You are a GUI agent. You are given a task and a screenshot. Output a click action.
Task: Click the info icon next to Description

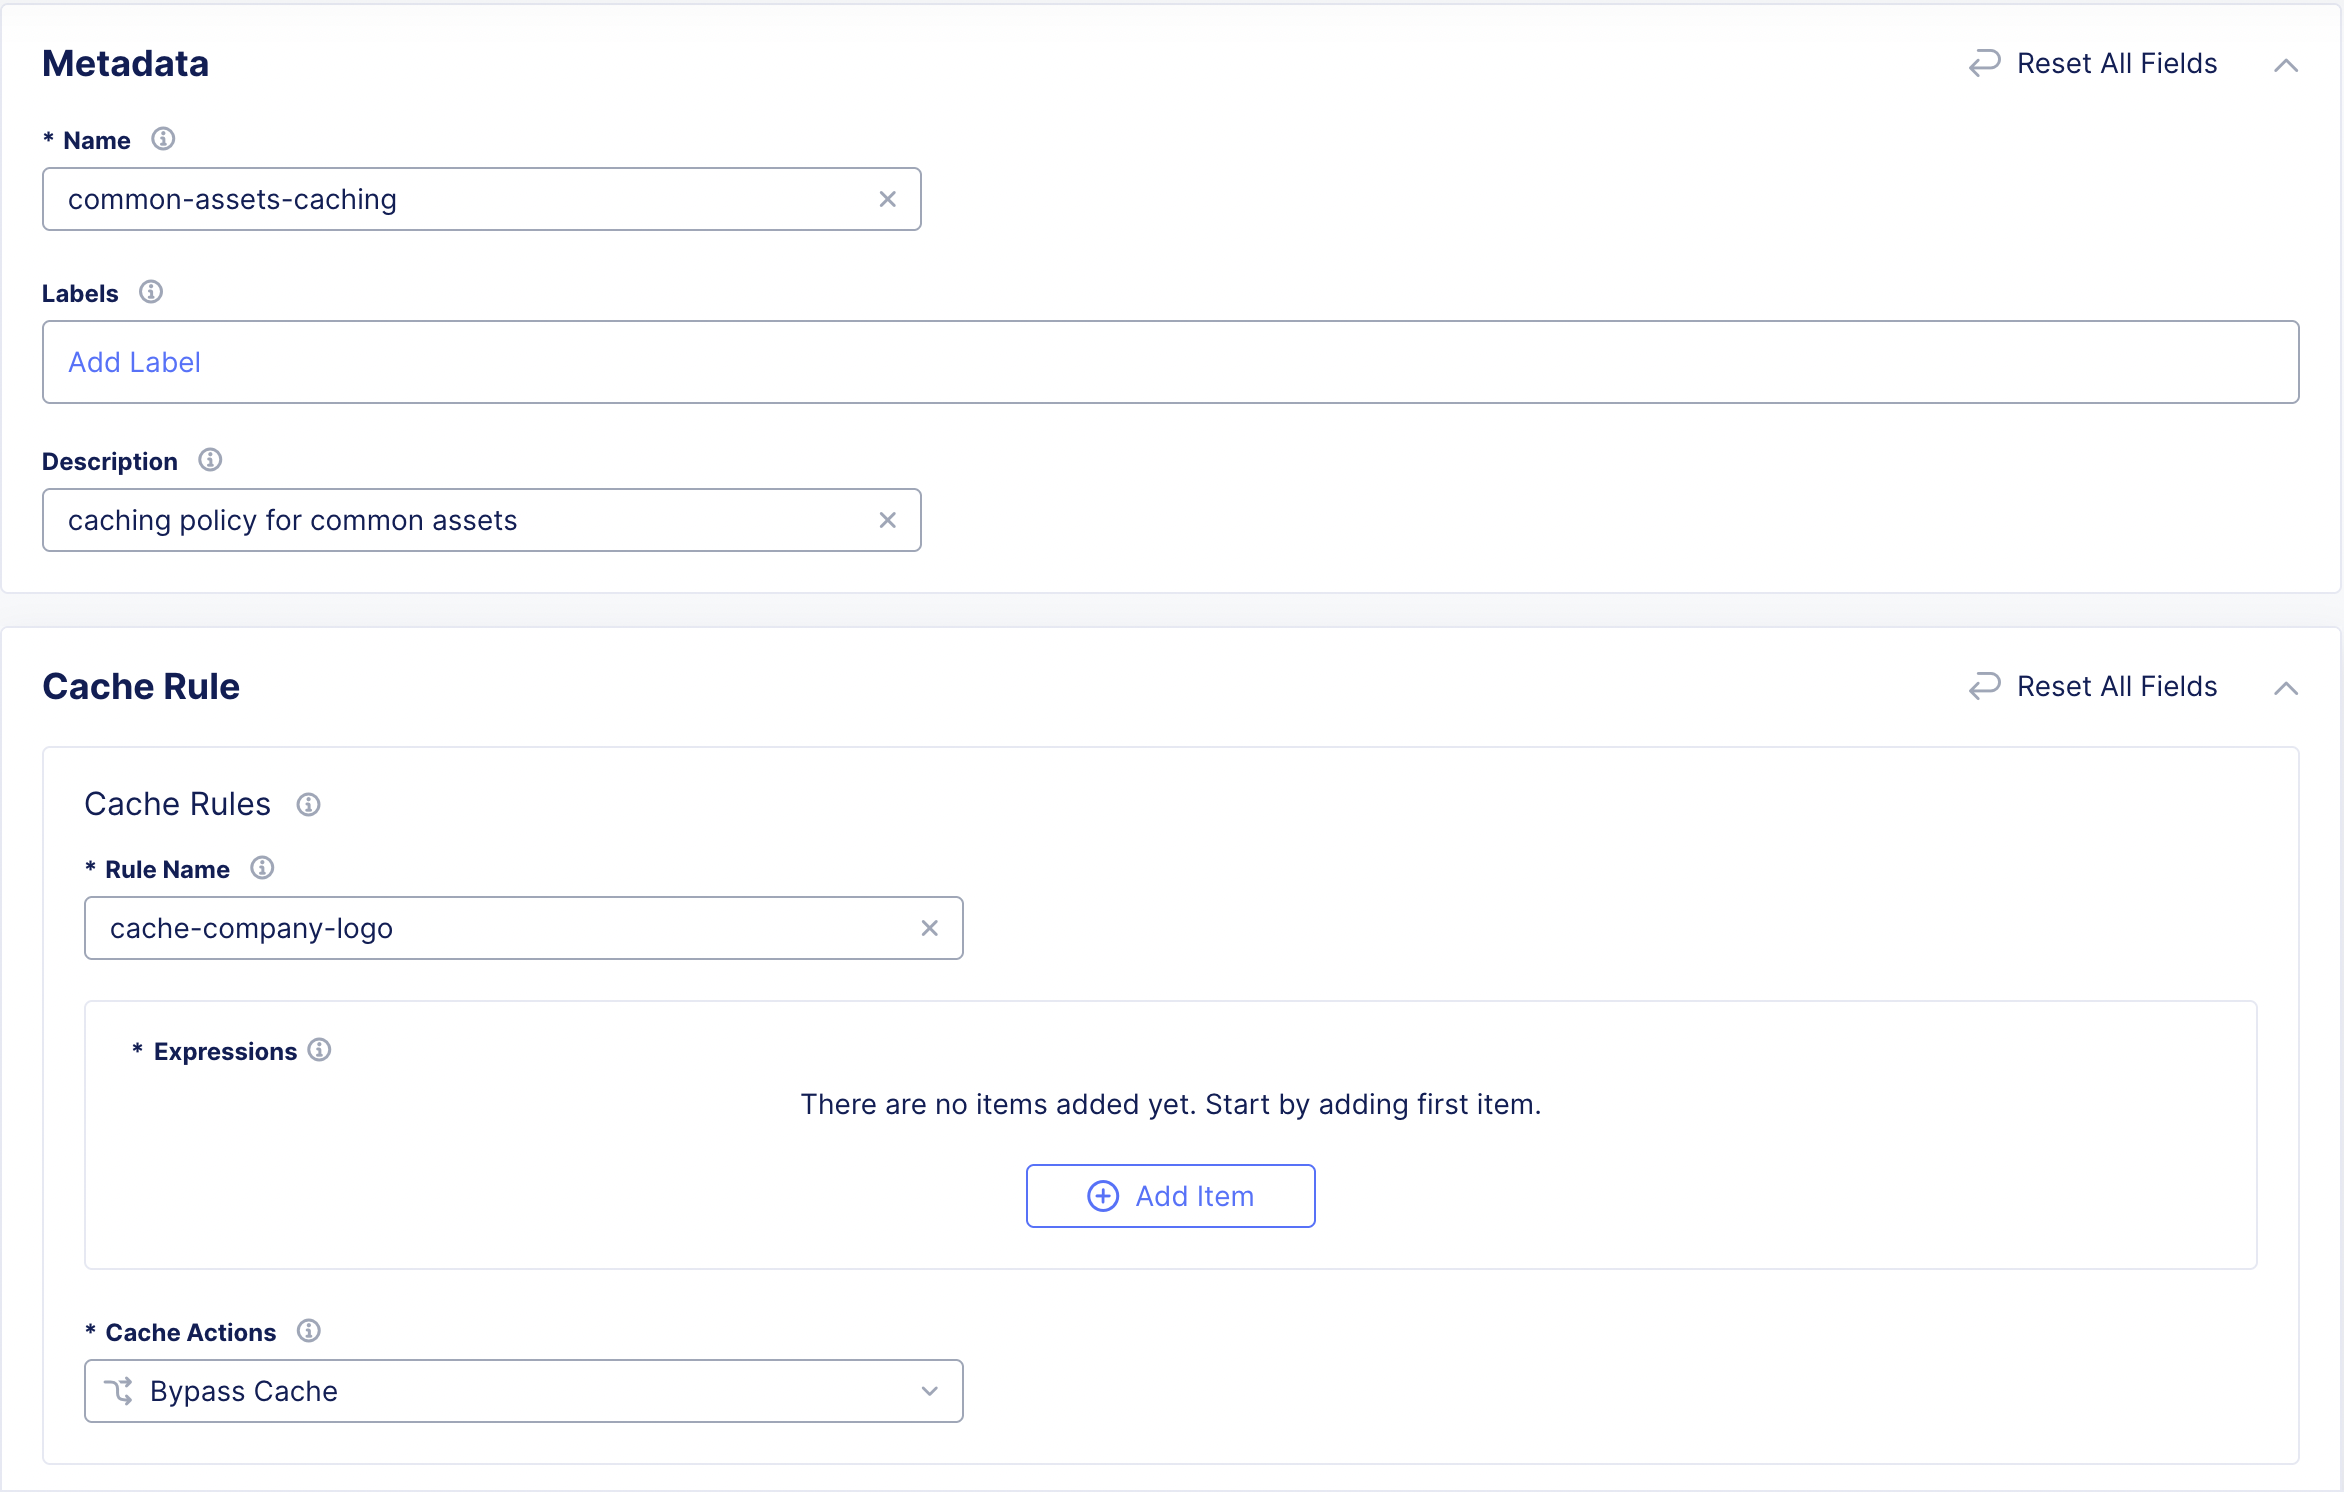click(210, 460)
